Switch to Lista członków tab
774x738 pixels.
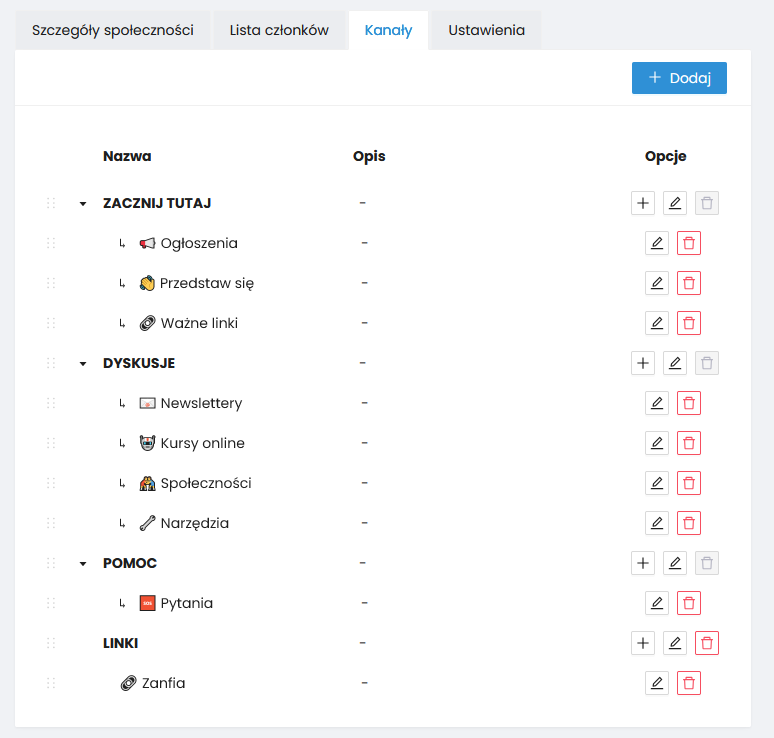coord(279,30)
